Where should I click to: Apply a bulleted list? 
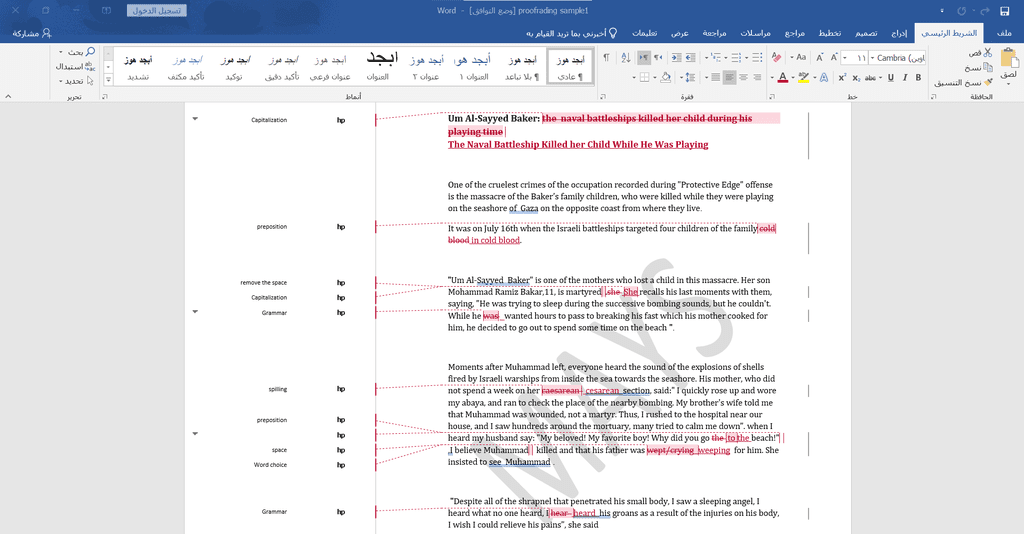[757, 57]
